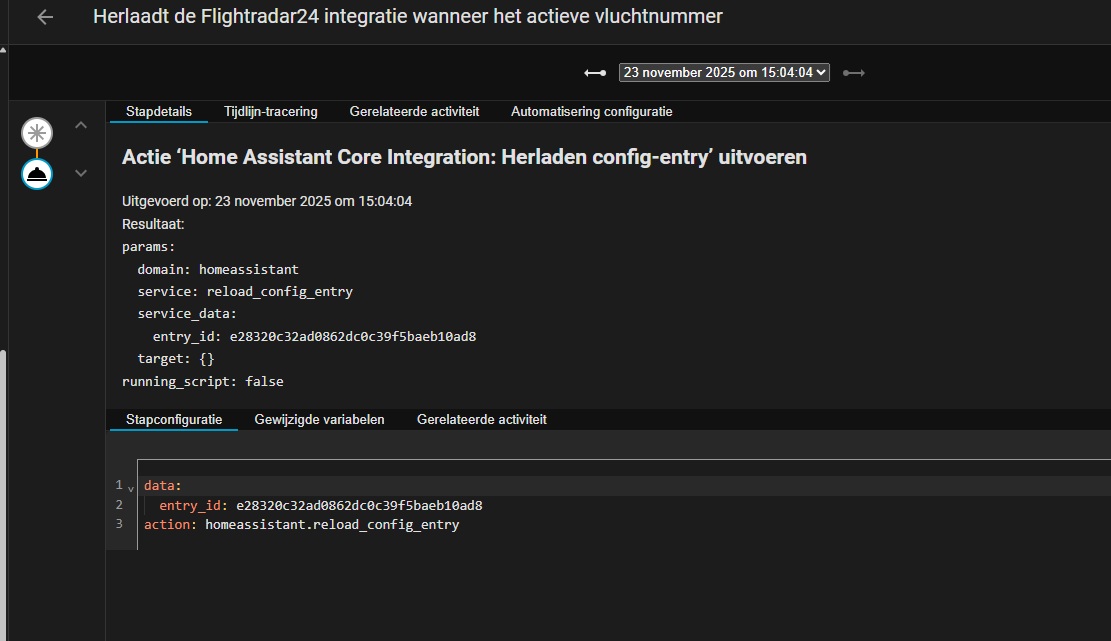Select the Stapconfiguratie tab
Image resolution: width=1111 pixels, height=641 pixels.
(173, 420)
